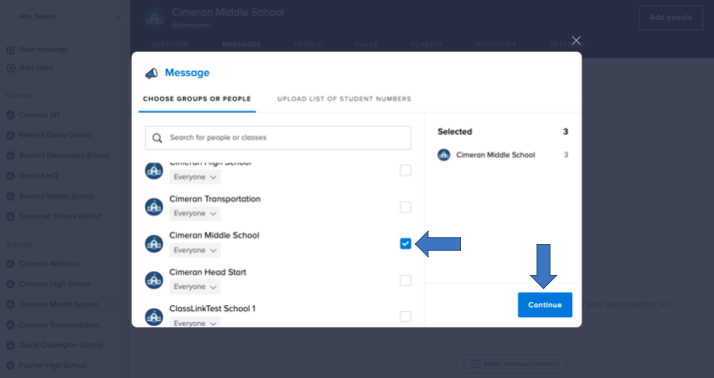
Task: Close the Message dialog with the X
Action: [576, 41]
